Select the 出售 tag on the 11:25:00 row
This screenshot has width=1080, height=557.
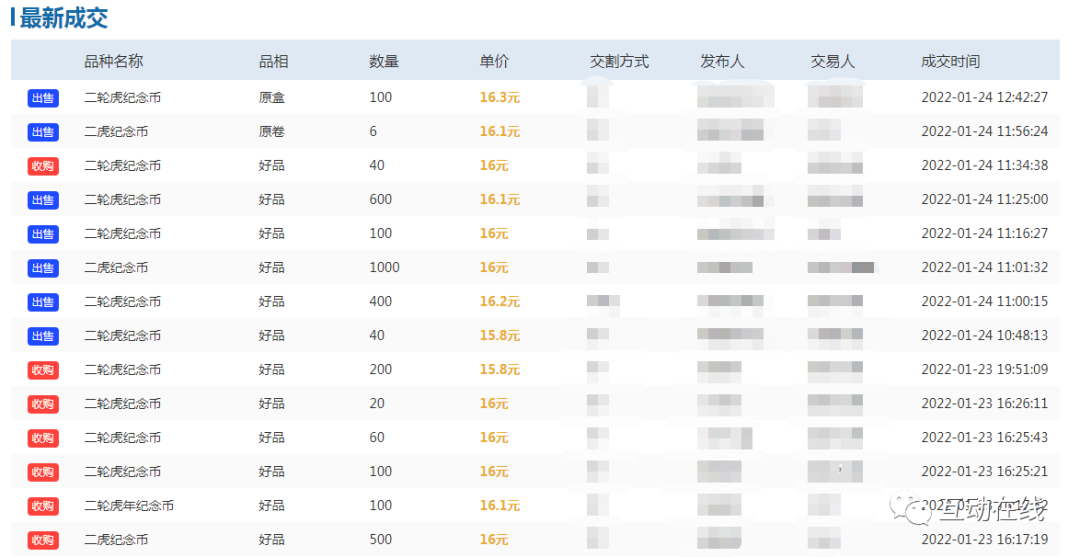[x=43, y=200]
